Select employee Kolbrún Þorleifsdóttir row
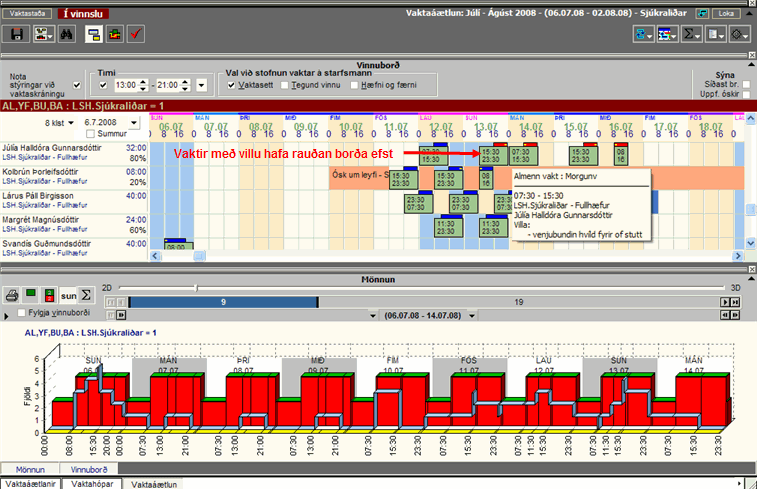Image resolution: width=757 pixels, height=489 pixels. click(x=74, y=177)
